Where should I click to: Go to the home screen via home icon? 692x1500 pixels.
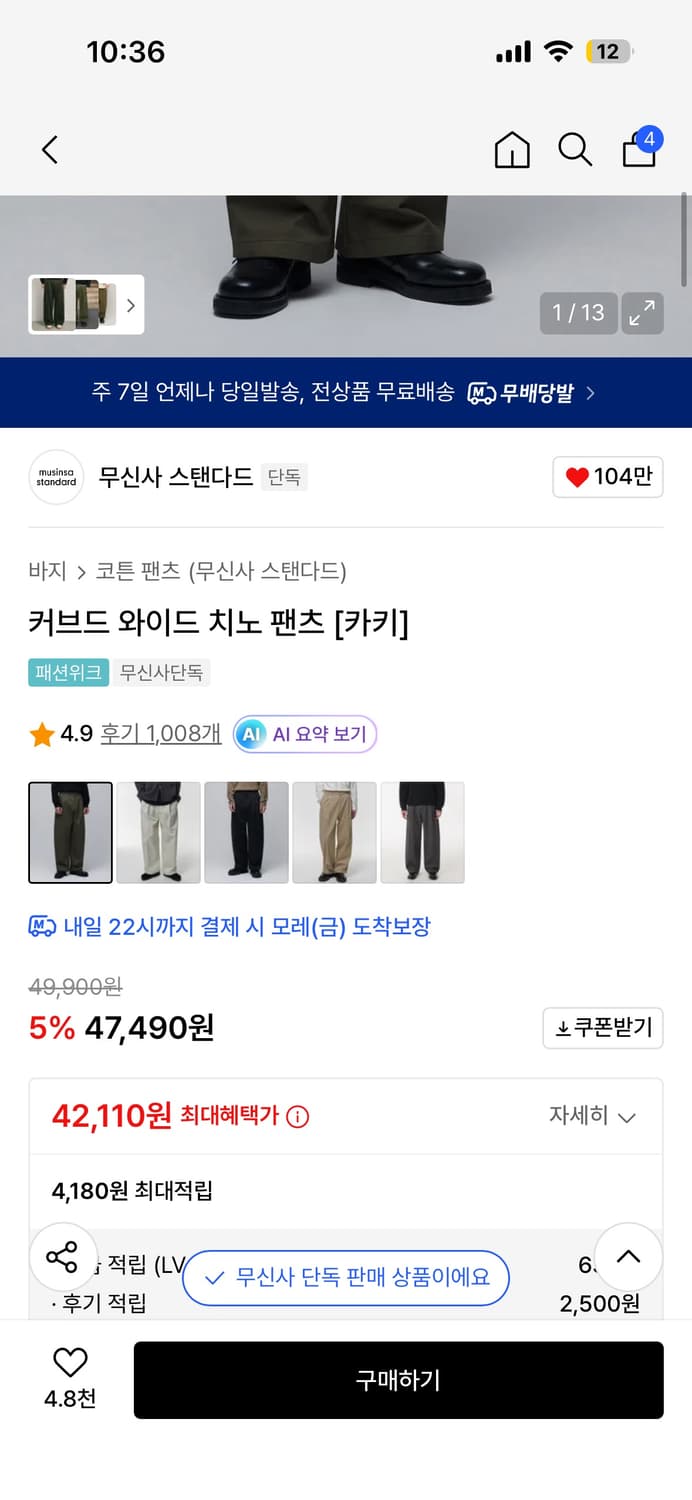pos(512,149)
